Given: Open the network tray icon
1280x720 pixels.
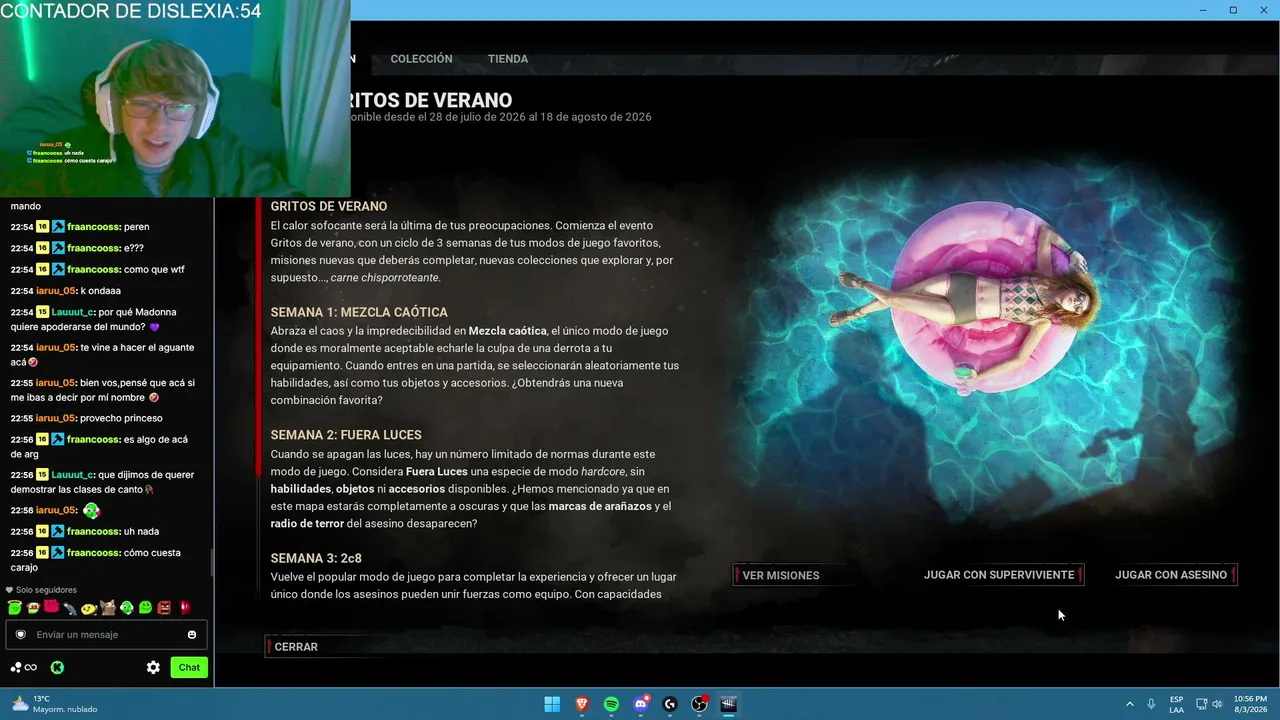Looking at the screenshot, I should (x=1202, y=704).
